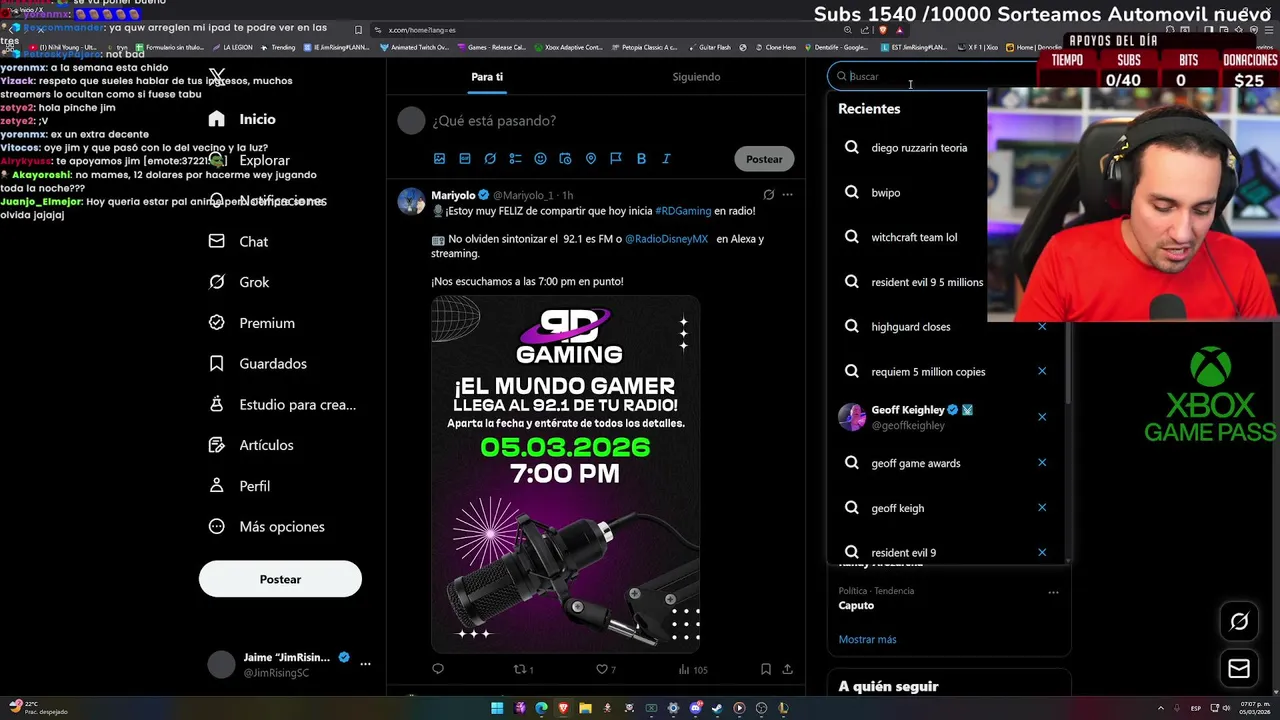Open floating messages button at bottom right
The width and height of the screenshot is (1280, 720).
[x=1239, y=669]
